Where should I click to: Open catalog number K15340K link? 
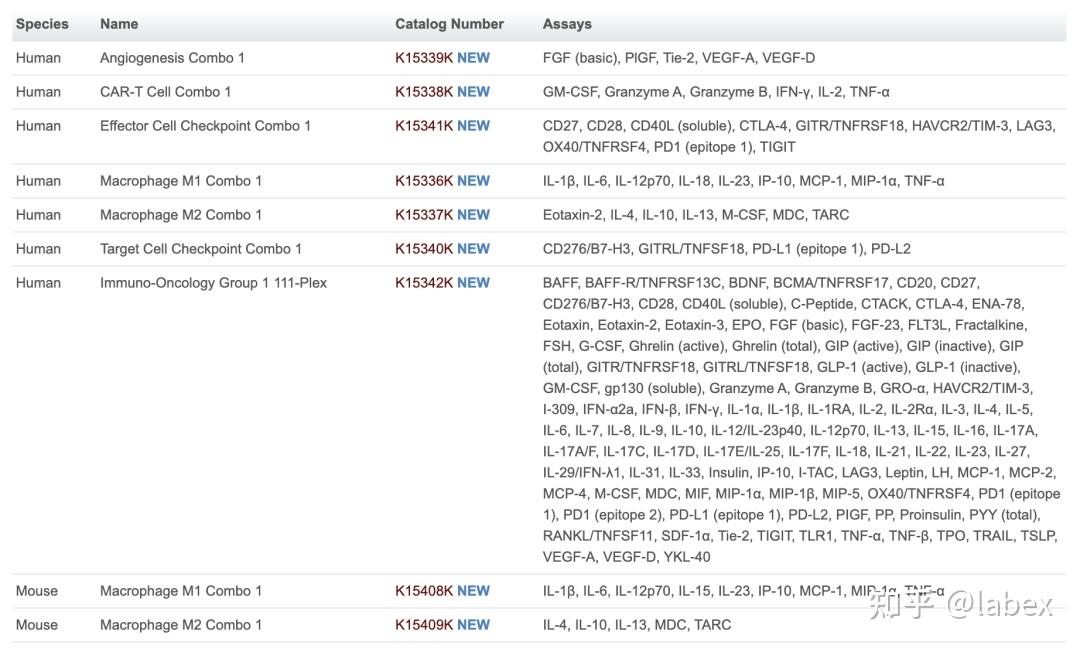coord(424,249)
